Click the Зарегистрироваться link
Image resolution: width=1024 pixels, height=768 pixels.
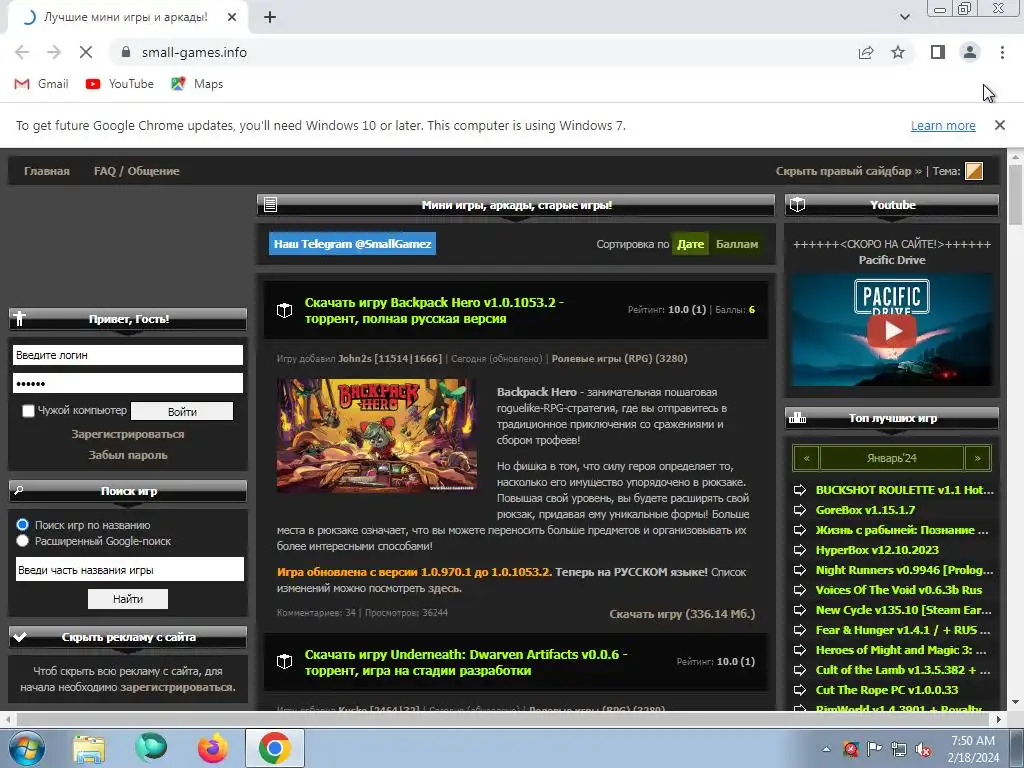click(128, 434)
